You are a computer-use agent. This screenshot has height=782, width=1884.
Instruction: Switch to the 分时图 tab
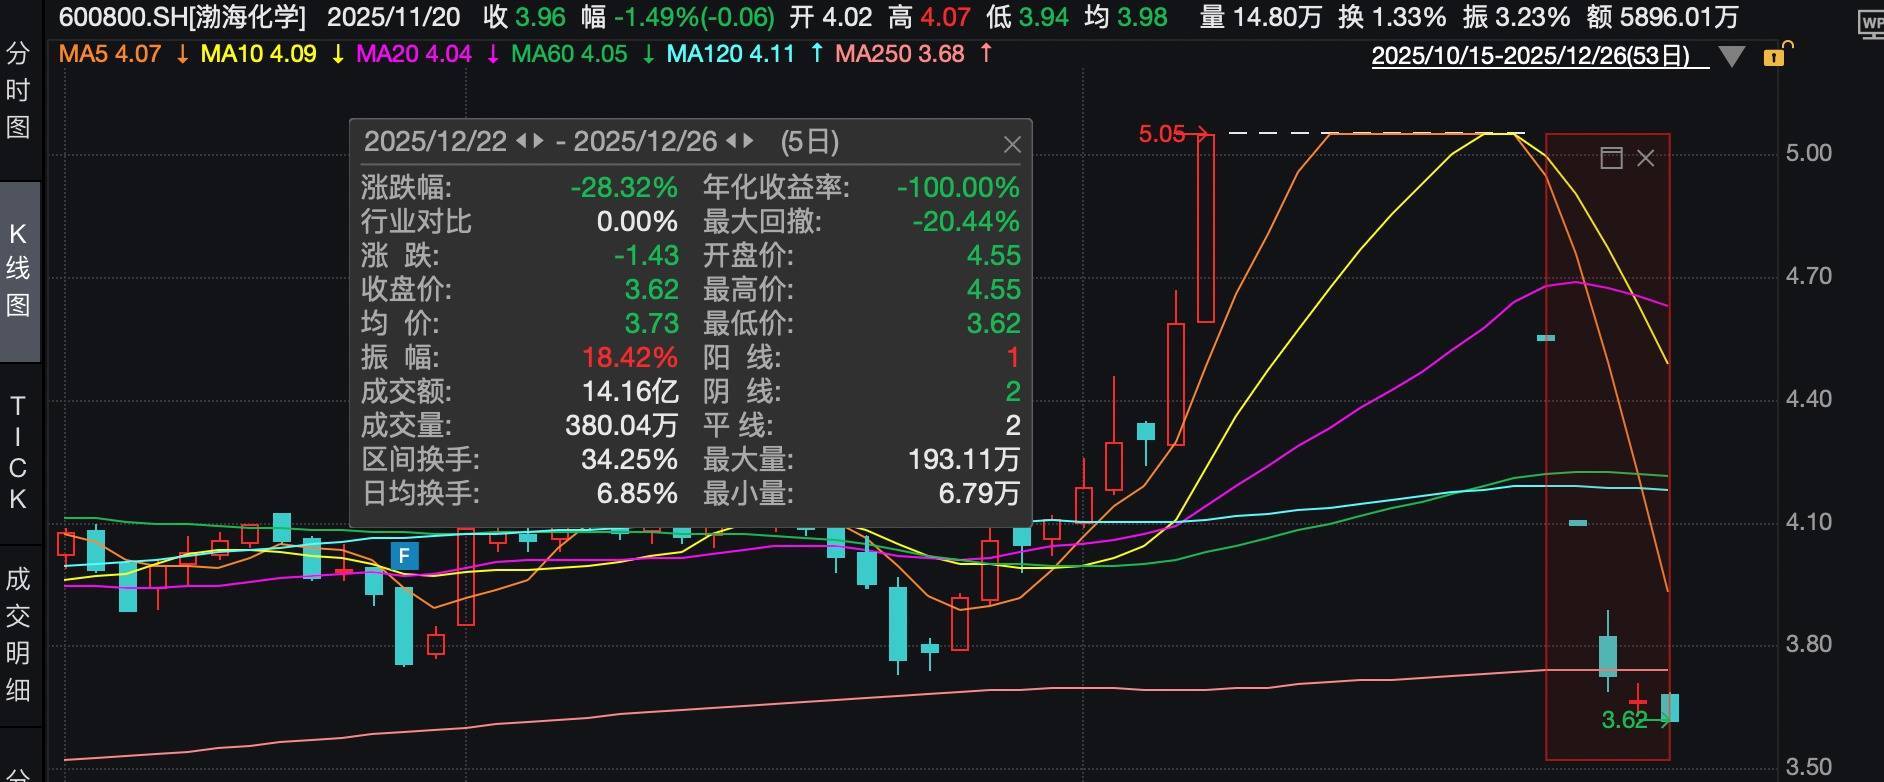pyautogui.click(x=18, y=91)
